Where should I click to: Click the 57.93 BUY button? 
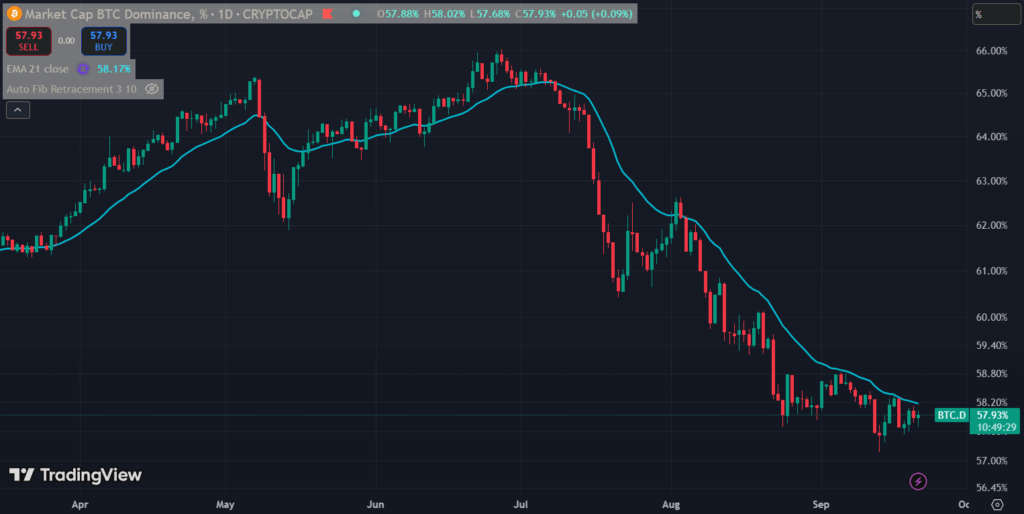click(104, 40)
